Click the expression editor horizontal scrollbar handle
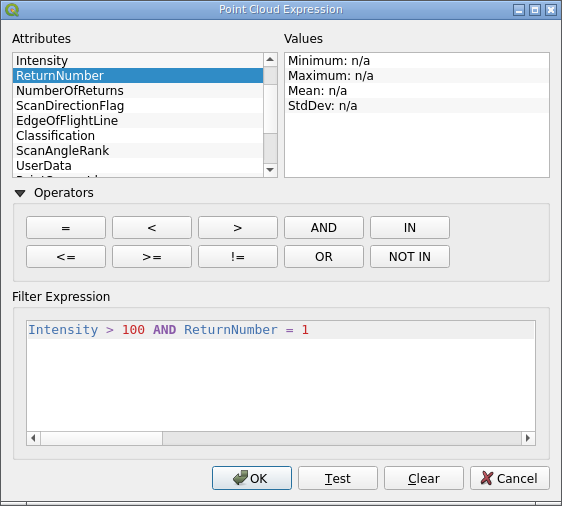This screenshot has height=506, width=562. [x=102, y=438]
